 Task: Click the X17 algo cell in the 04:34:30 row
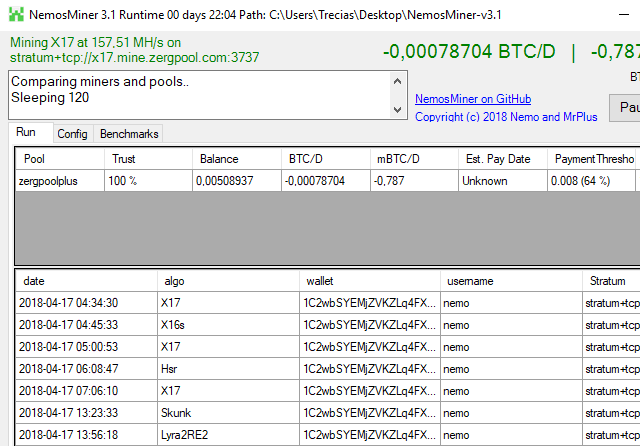coord(228,303)
